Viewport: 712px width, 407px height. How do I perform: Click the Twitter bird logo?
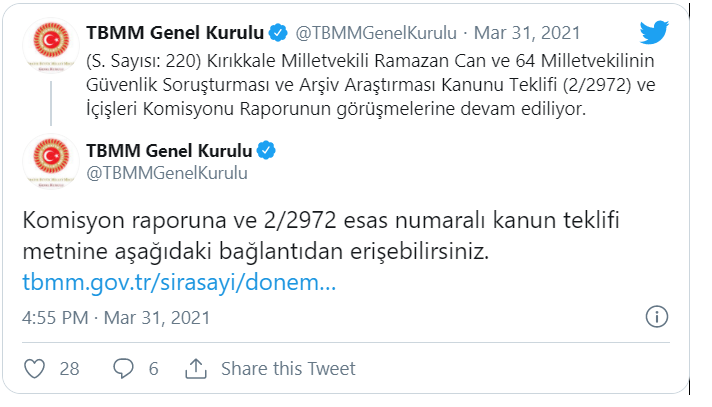point(654,32)
